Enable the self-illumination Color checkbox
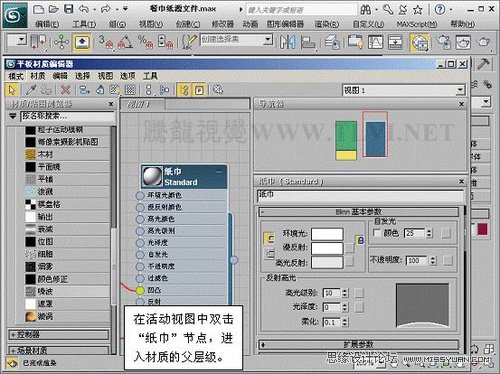500x374 pixels. pyautogui.click(x=377, y=233)
